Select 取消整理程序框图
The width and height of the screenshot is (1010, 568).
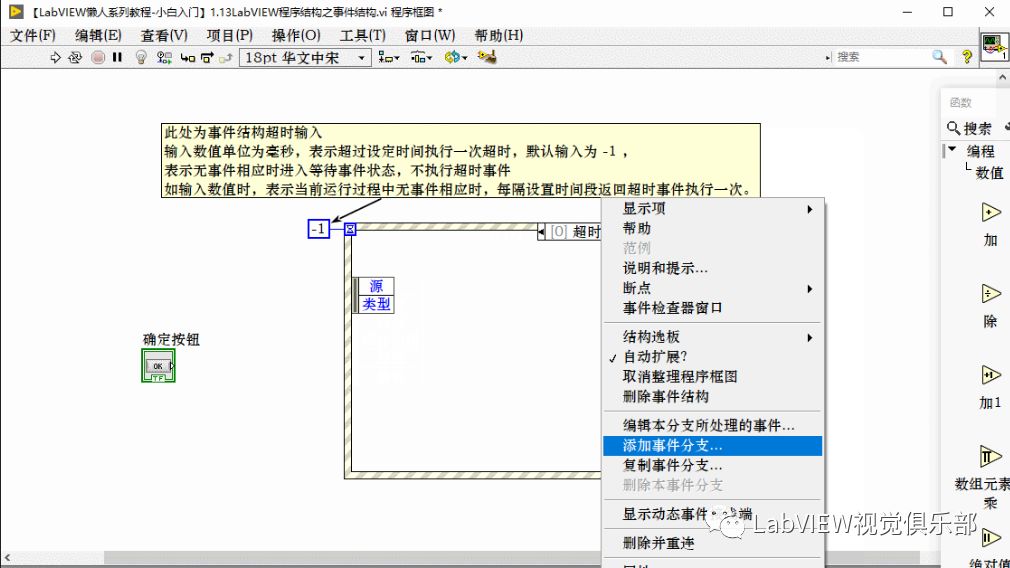[x=713, y=377]
